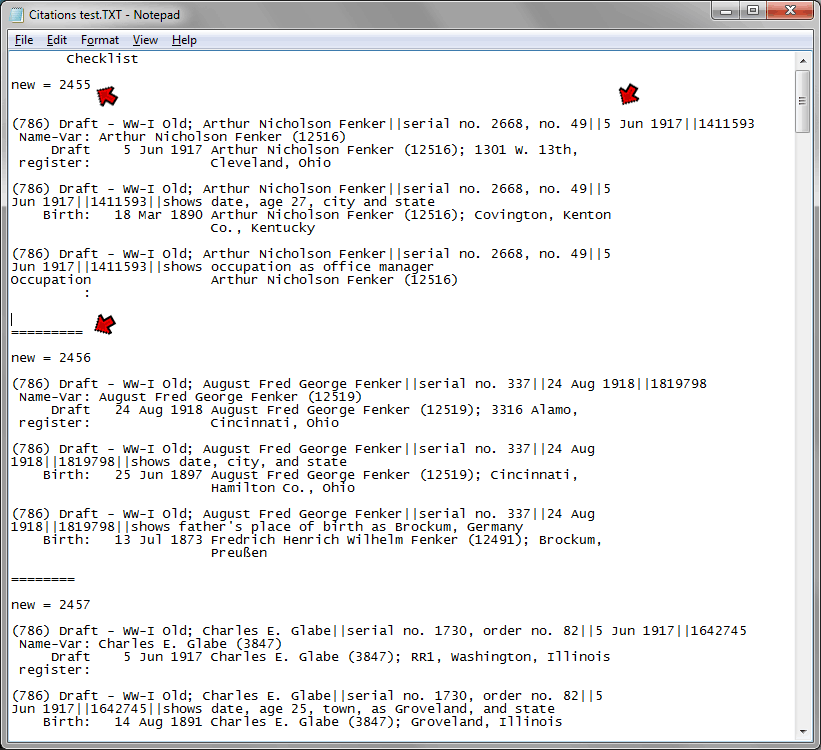Place cursor in the 'new = 2457' line
The height and width of the screenshot is (750, 821).
50,605
